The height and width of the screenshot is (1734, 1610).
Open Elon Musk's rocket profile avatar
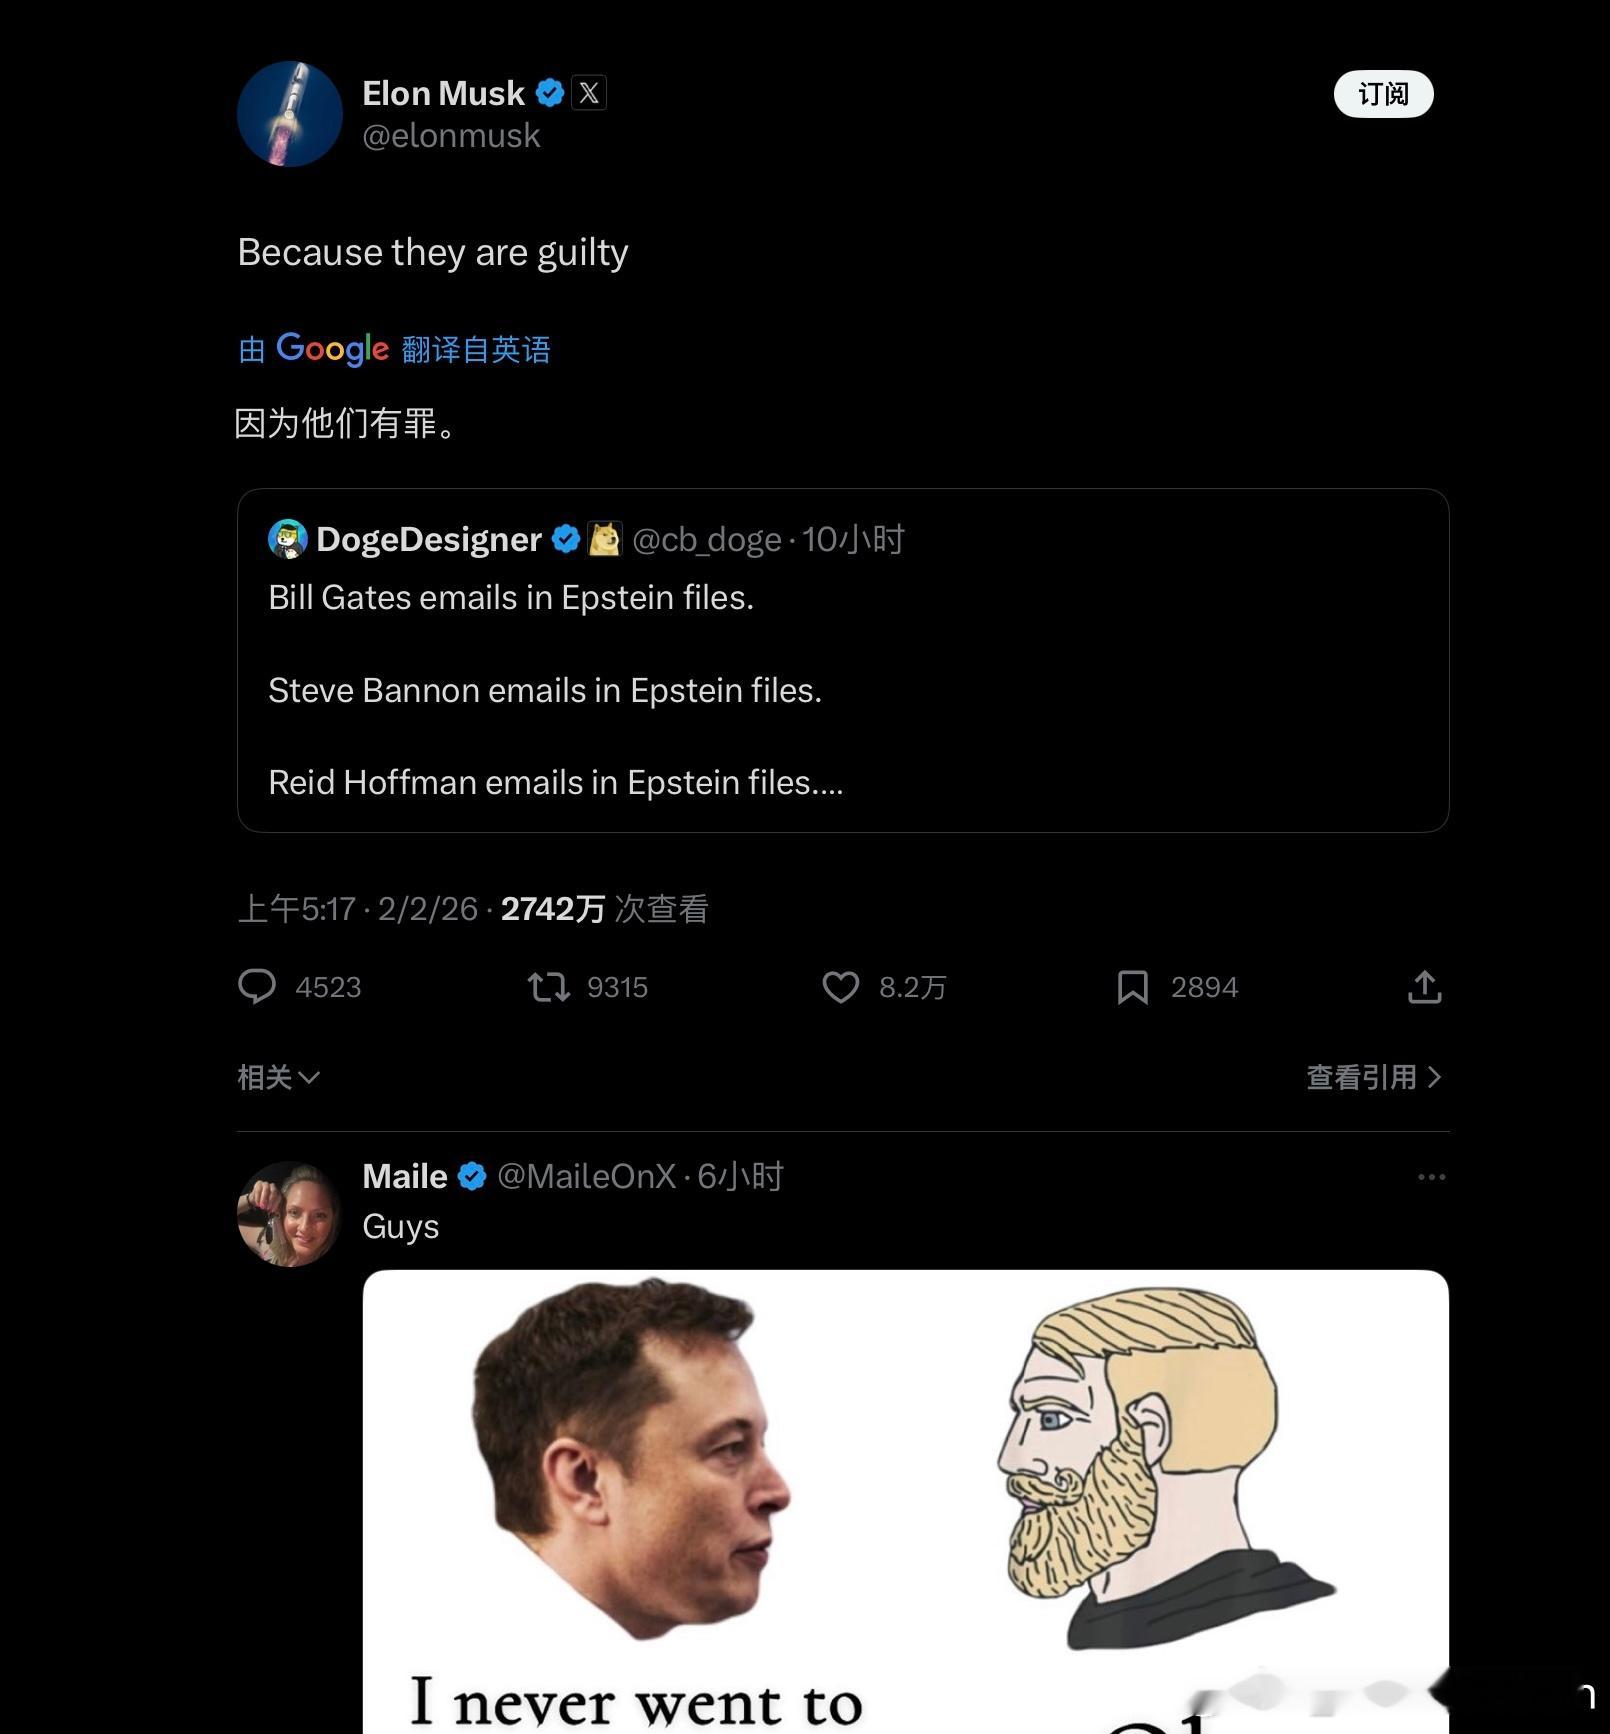coord(290,114)
